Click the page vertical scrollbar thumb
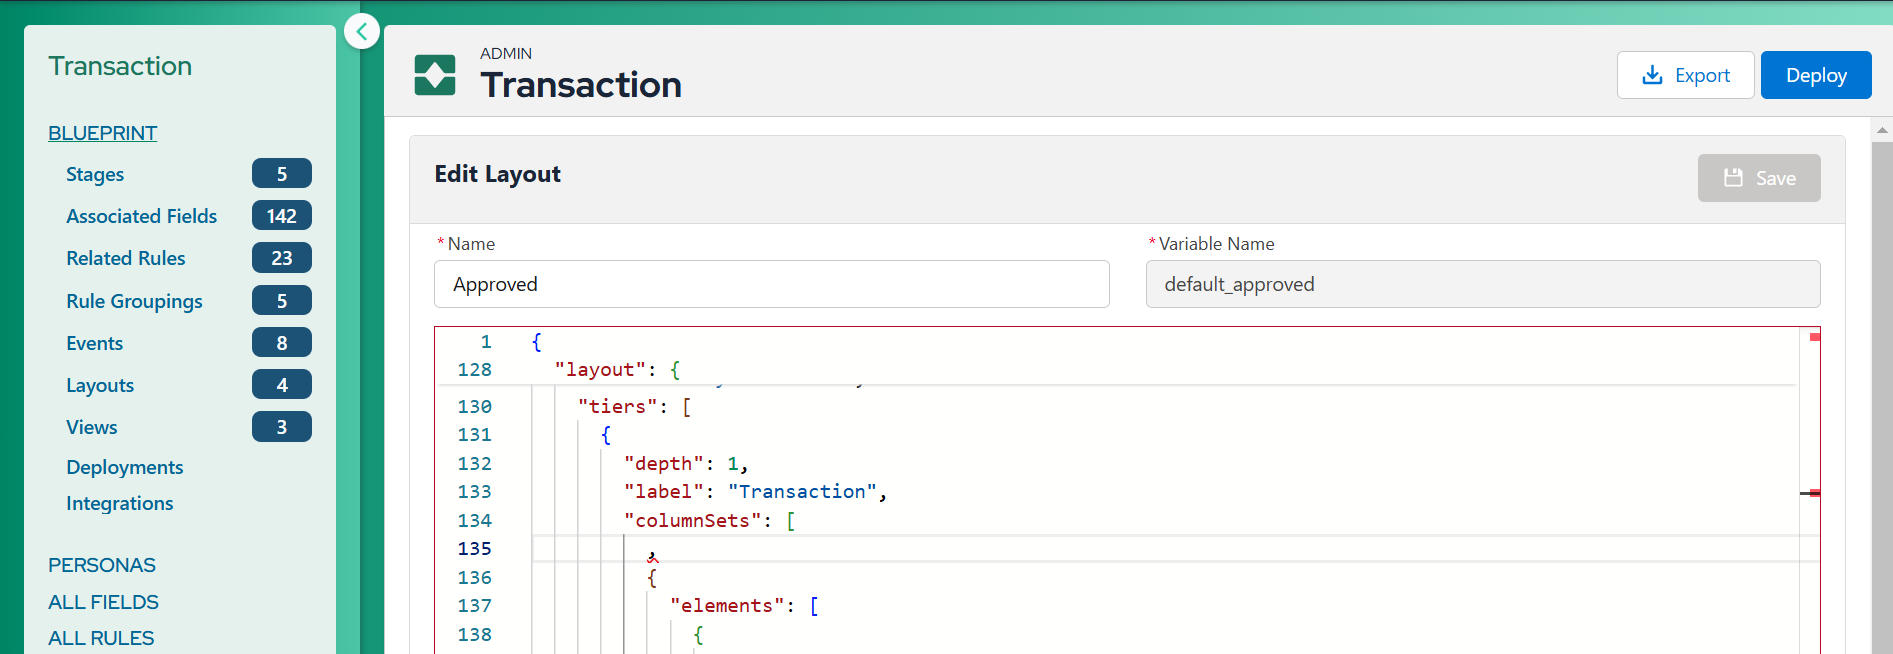Image resolution: width=1893 pixels, height=654 pixels. click(1882, 398)
